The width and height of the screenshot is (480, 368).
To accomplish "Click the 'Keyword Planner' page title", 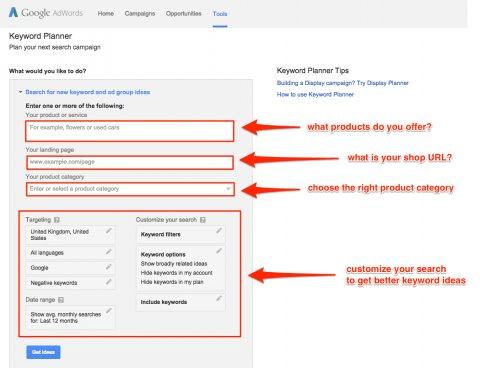I will point(40,36).
